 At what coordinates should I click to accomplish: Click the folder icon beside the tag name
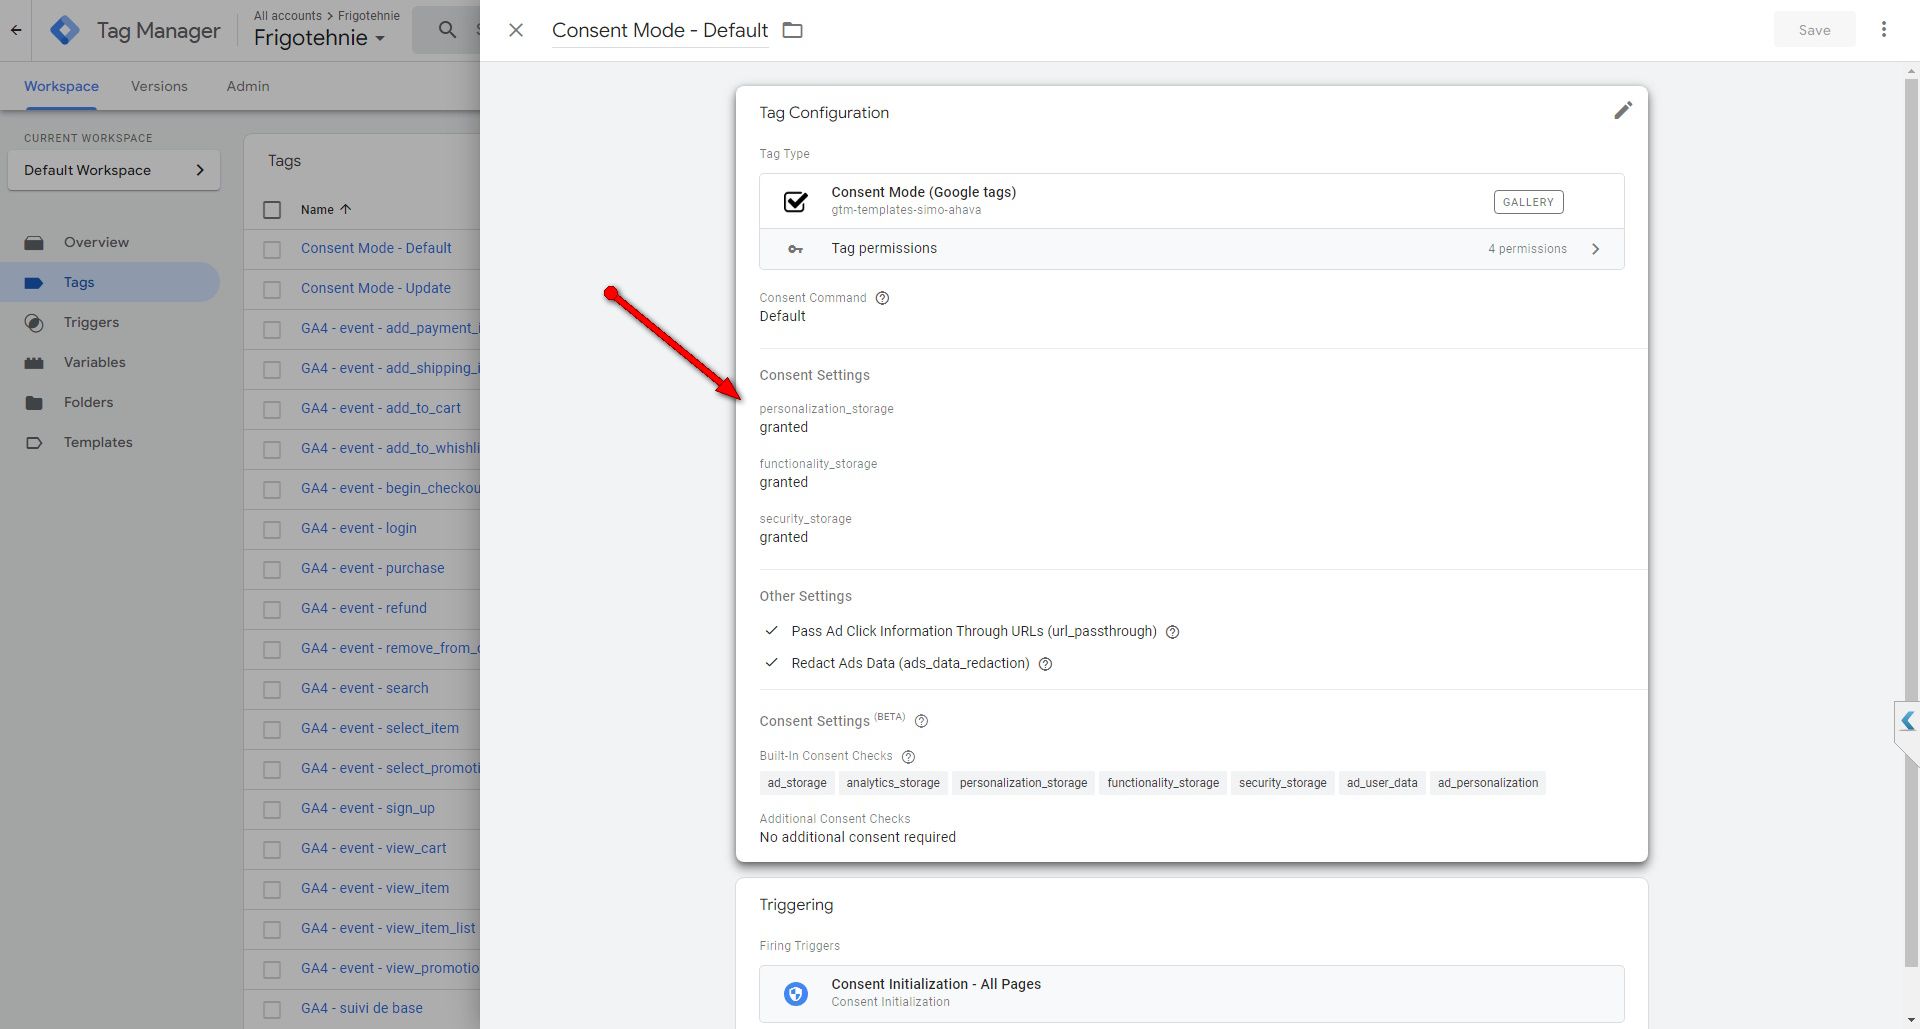pyautogui.click(x=792, y=30)
